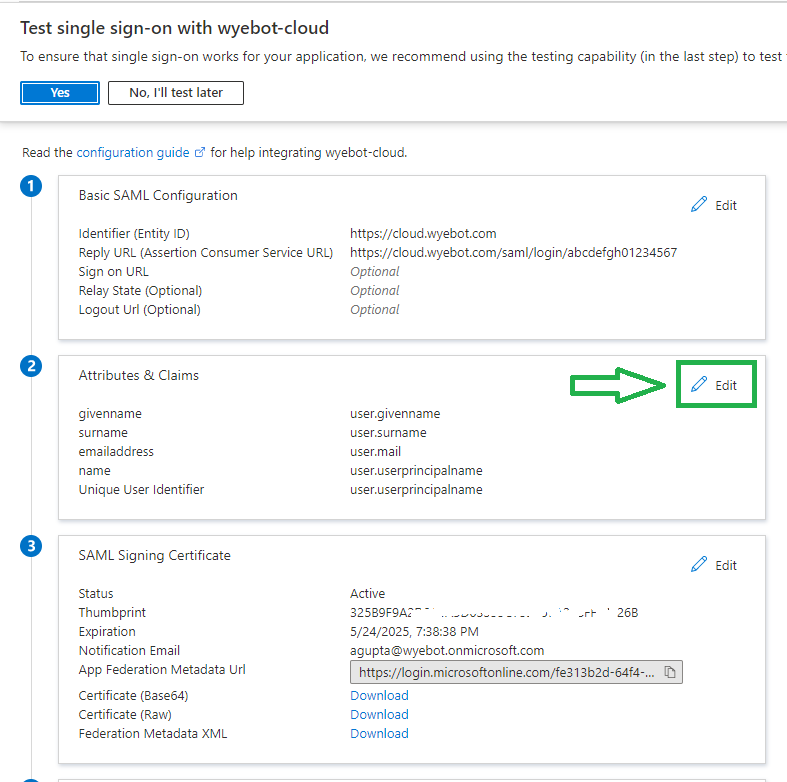
Task: Click pencil icon in SAML Signing Certificate
Action: (699, 564)
